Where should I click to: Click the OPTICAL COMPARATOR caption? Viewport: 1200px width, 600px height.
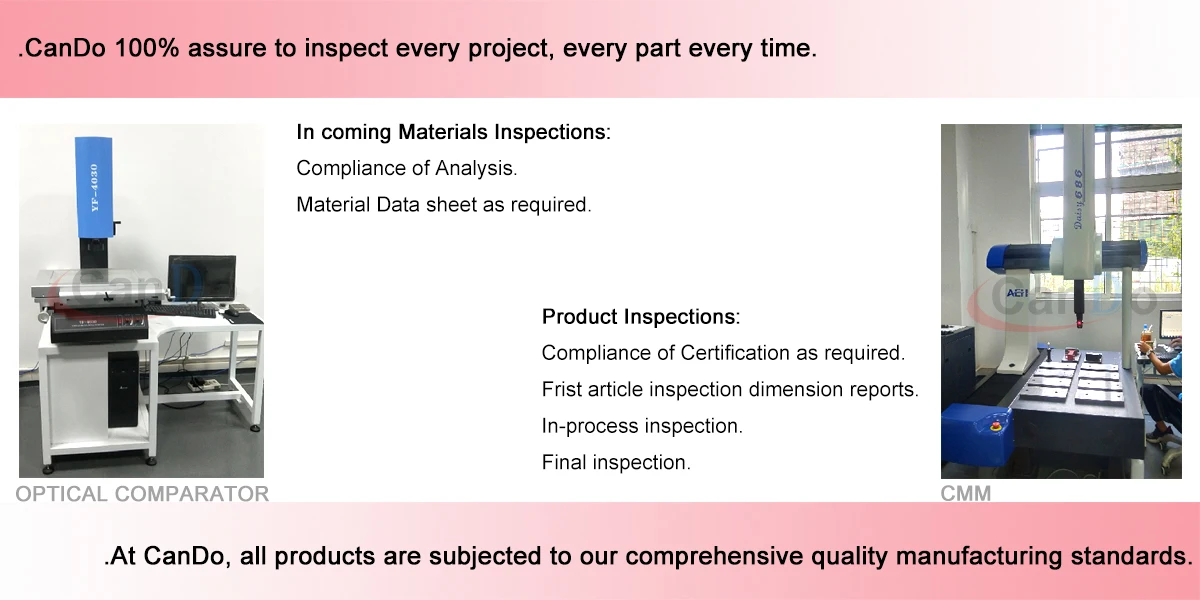point(142,493)
